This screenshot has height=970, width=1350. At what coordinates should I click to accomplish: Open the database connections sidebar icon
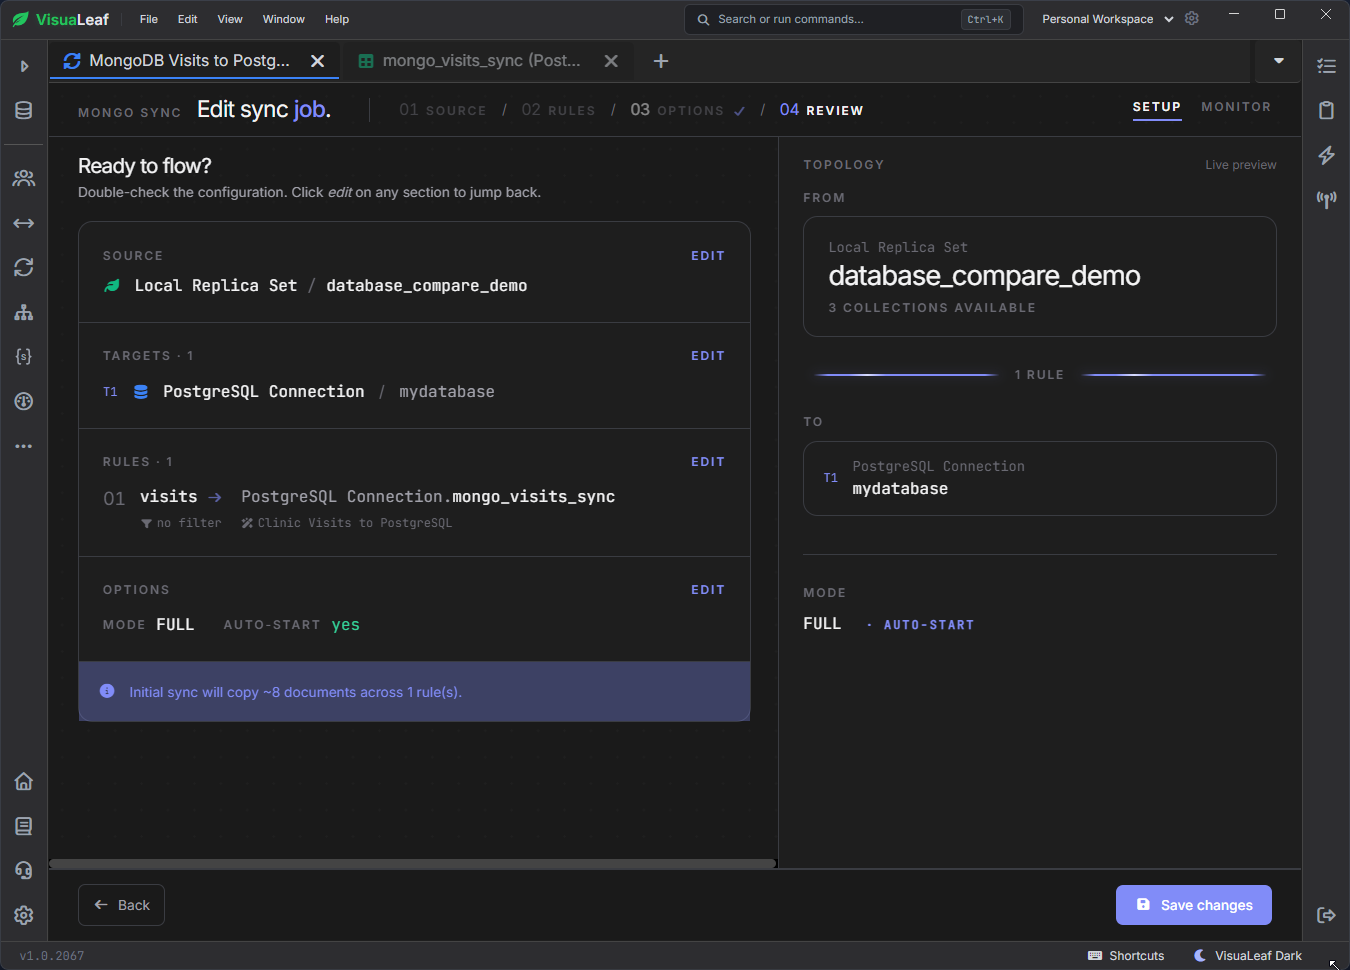coord(24,110)
